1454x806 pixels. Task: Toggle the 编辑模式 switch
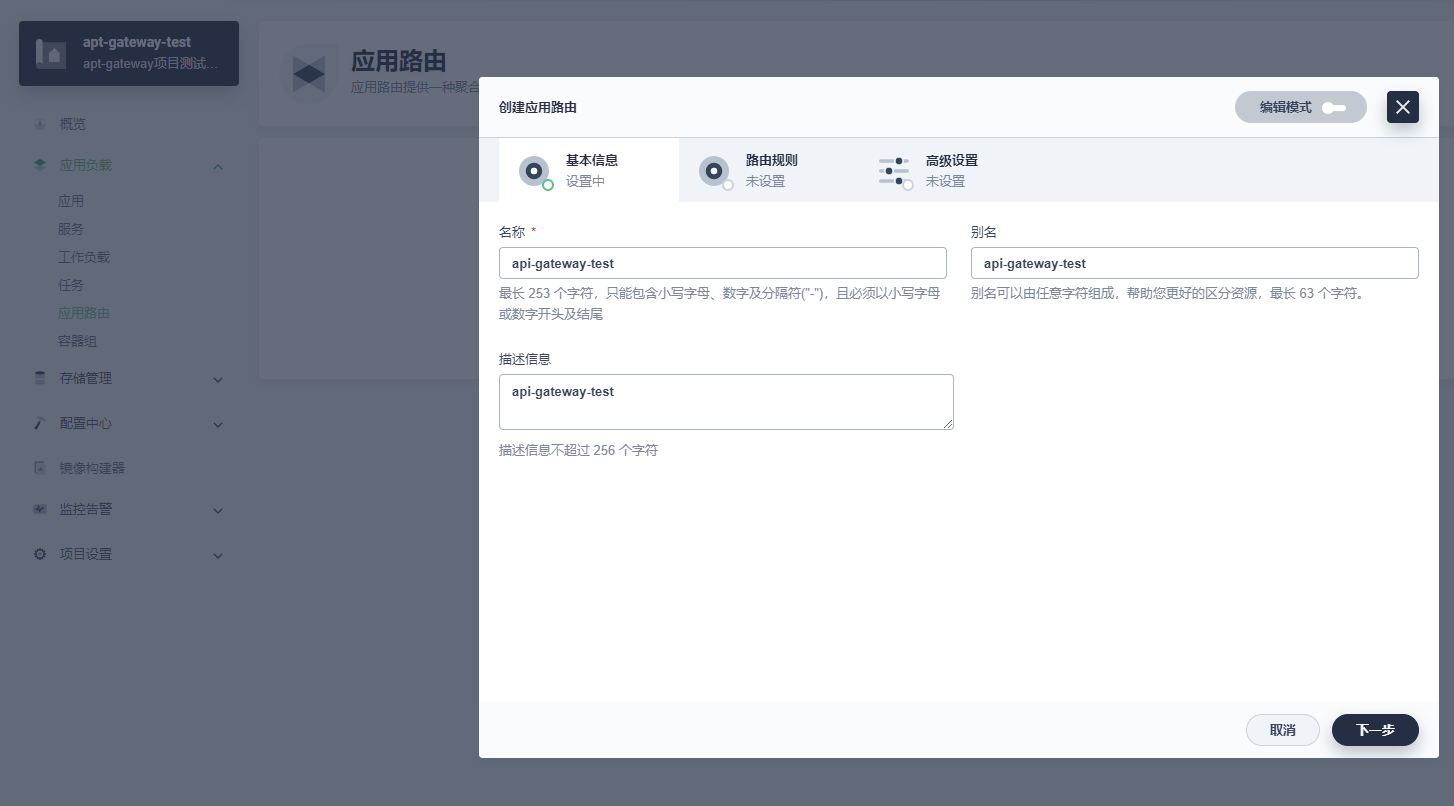pyautogui.click(x=1334, y=108)
